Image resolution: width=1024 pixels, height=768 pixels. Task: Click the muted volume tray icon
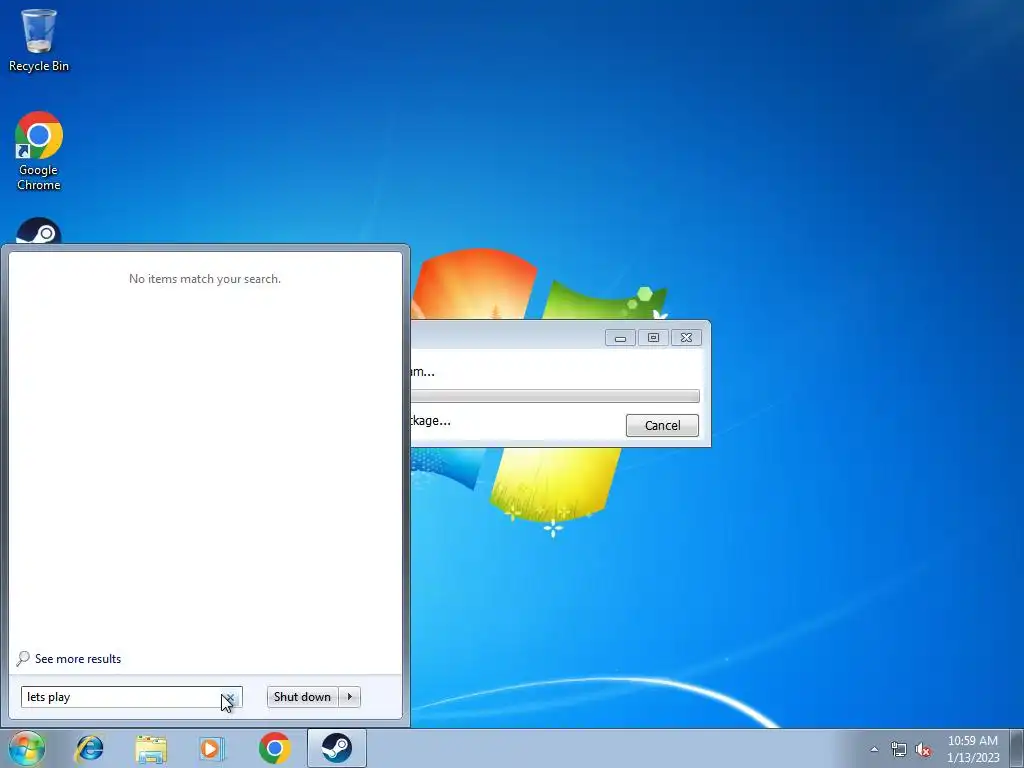point(923,750)
